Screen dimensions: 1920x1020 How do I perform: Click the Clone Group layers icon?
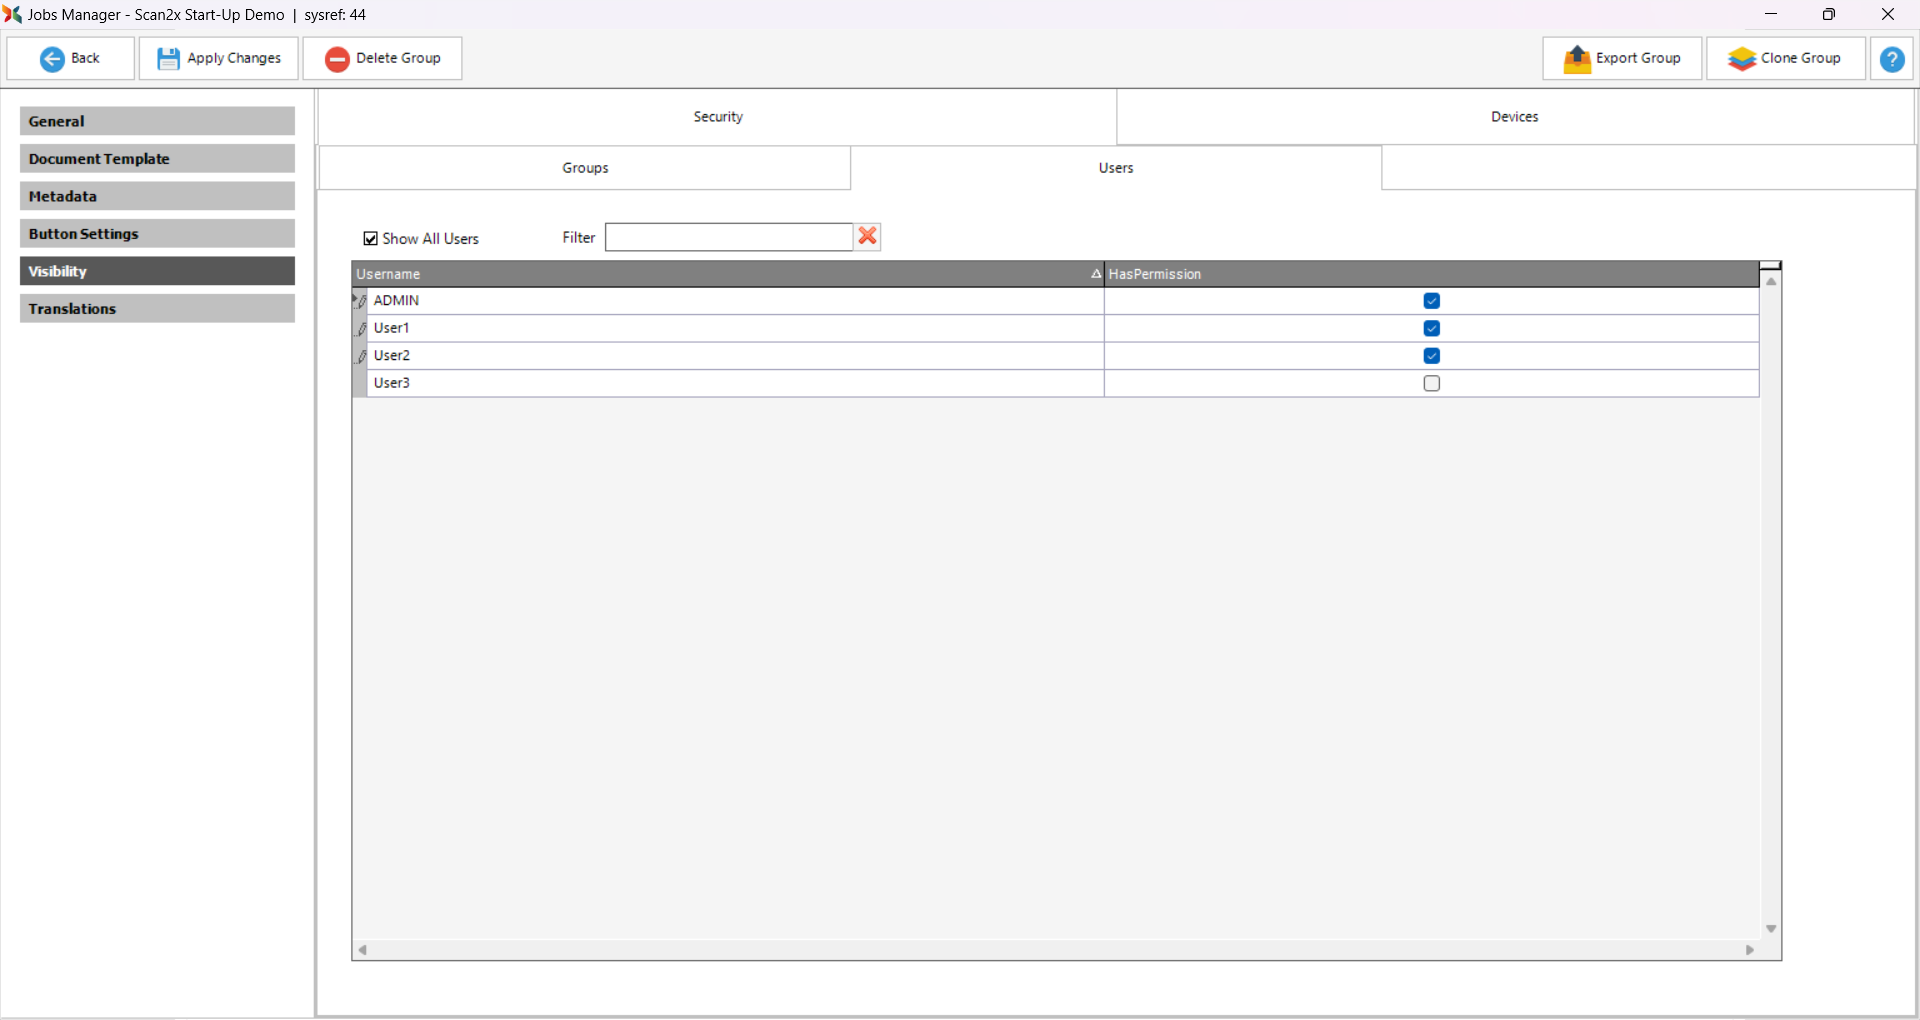pos(1741,59)
